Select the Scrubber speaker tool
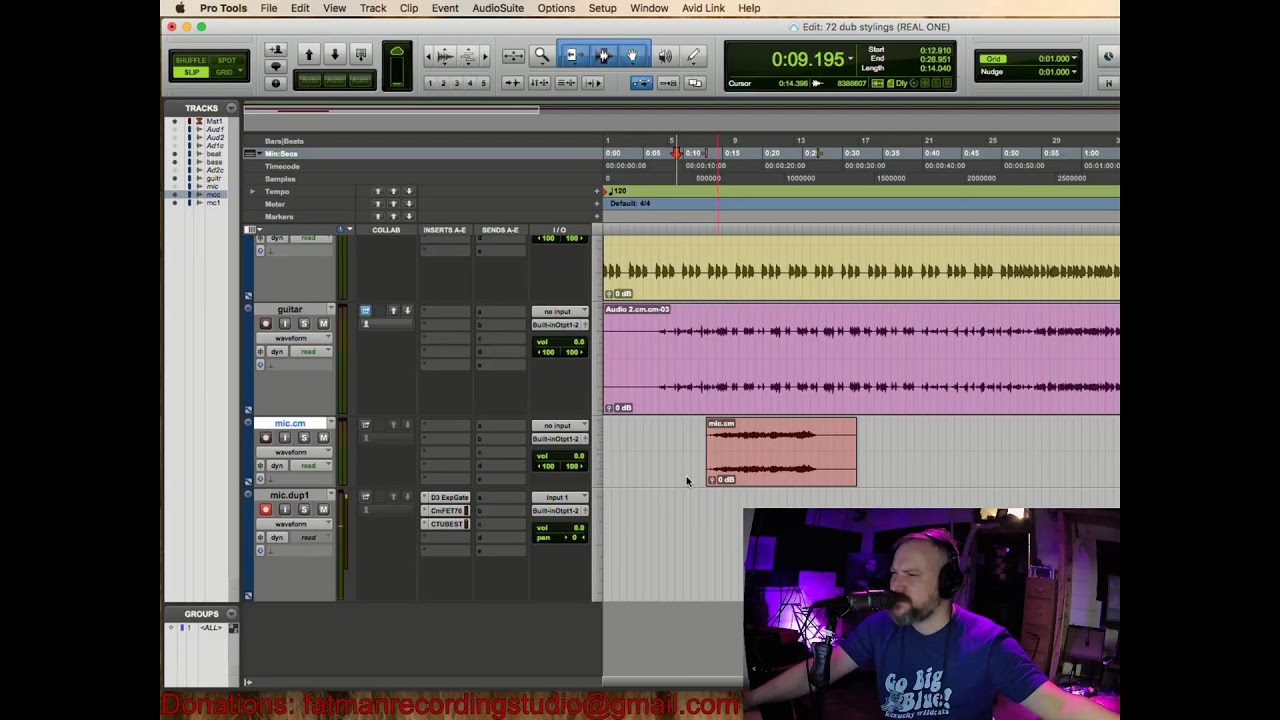 coord(665,56)
